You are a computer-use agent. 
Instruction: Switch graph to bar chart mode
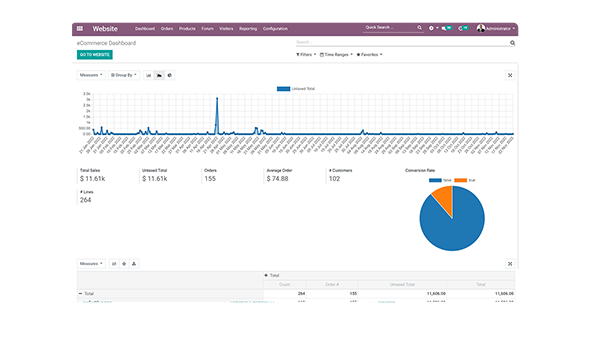click(149, 75)
